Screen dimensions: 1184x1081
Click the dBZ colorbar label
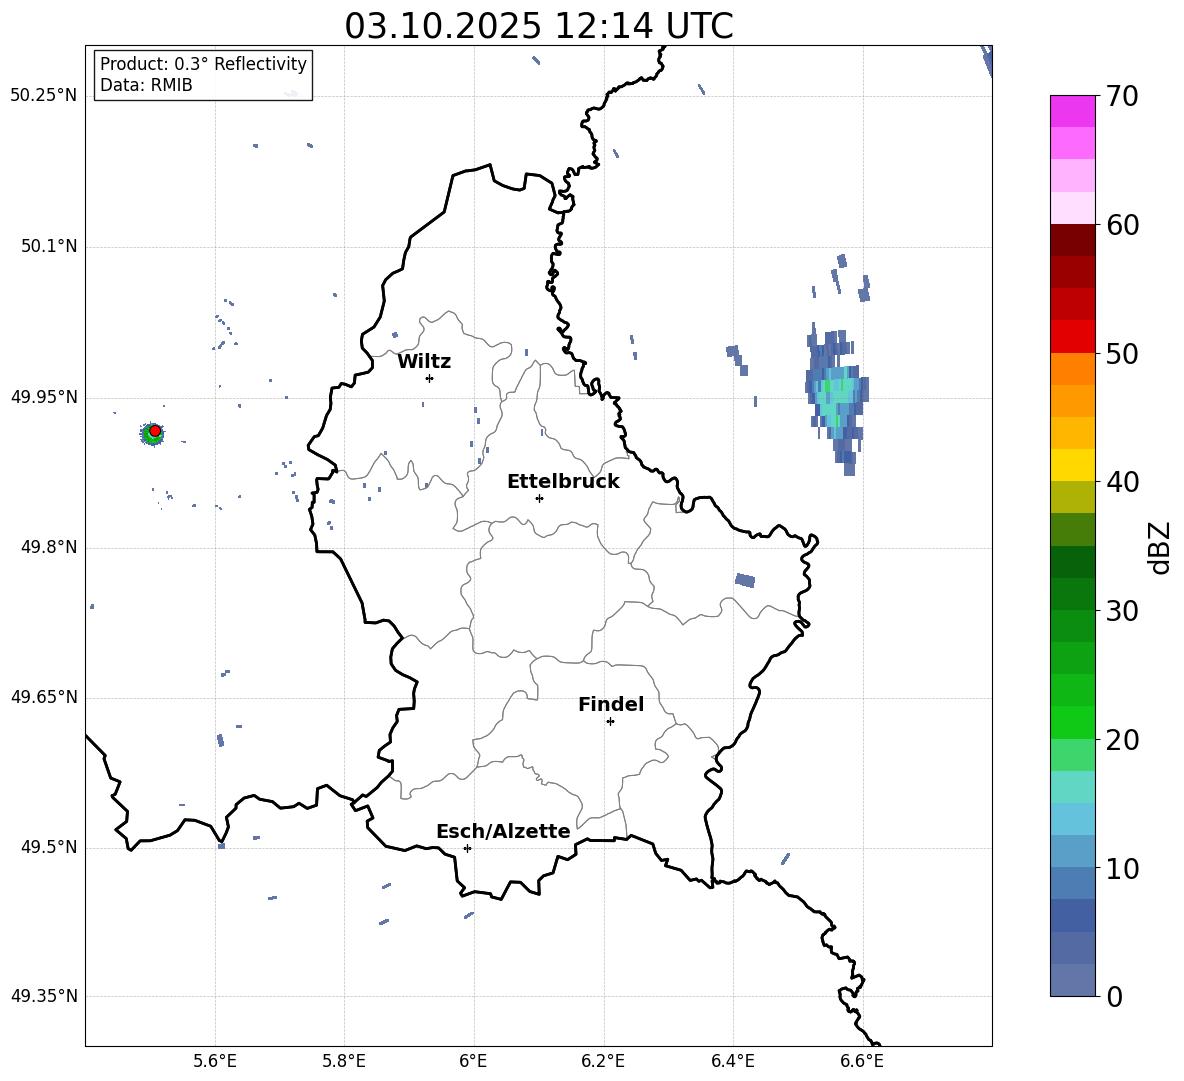click(x=1158, y=547)
